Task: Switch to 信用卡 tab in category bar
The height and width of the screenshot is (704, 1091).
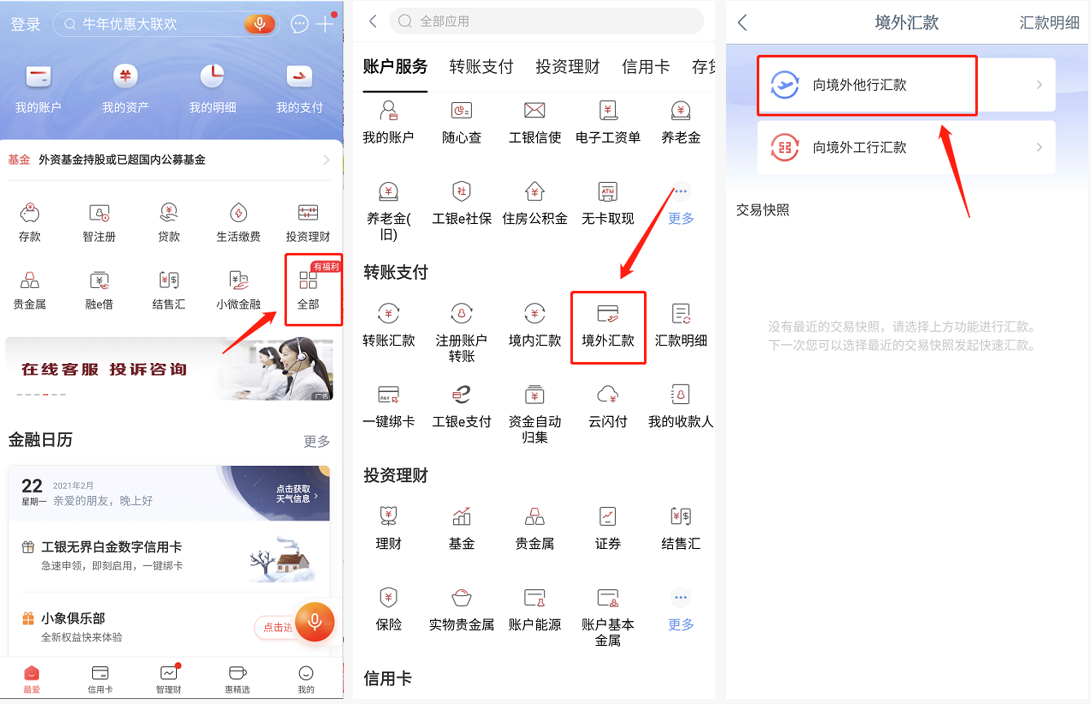Action: (646, 67)
